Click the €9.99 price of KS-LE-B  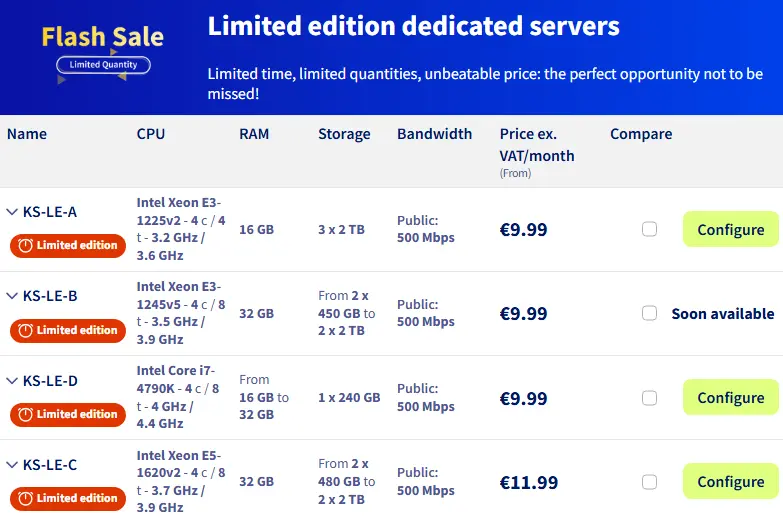click(x=523, y=314)
